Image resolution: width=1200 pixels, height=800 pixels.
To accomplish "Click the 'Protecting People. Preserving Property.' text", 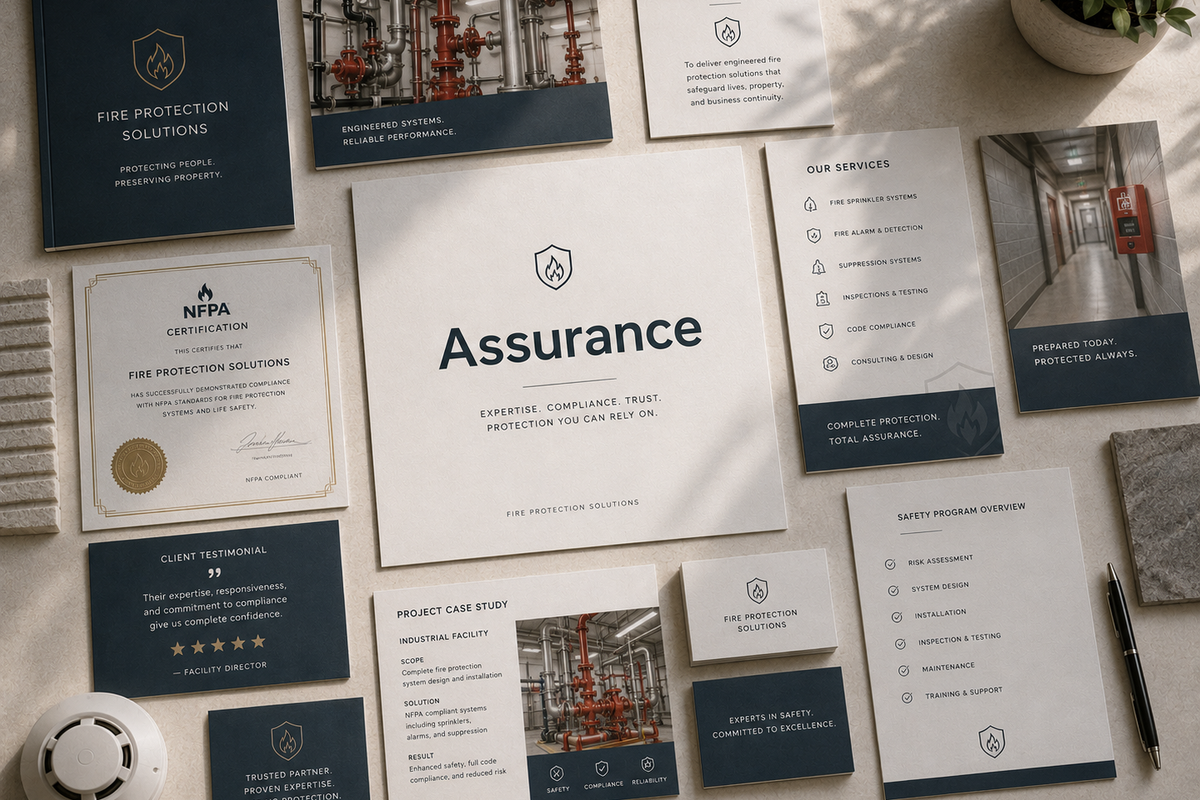I will tap(167, 174).
